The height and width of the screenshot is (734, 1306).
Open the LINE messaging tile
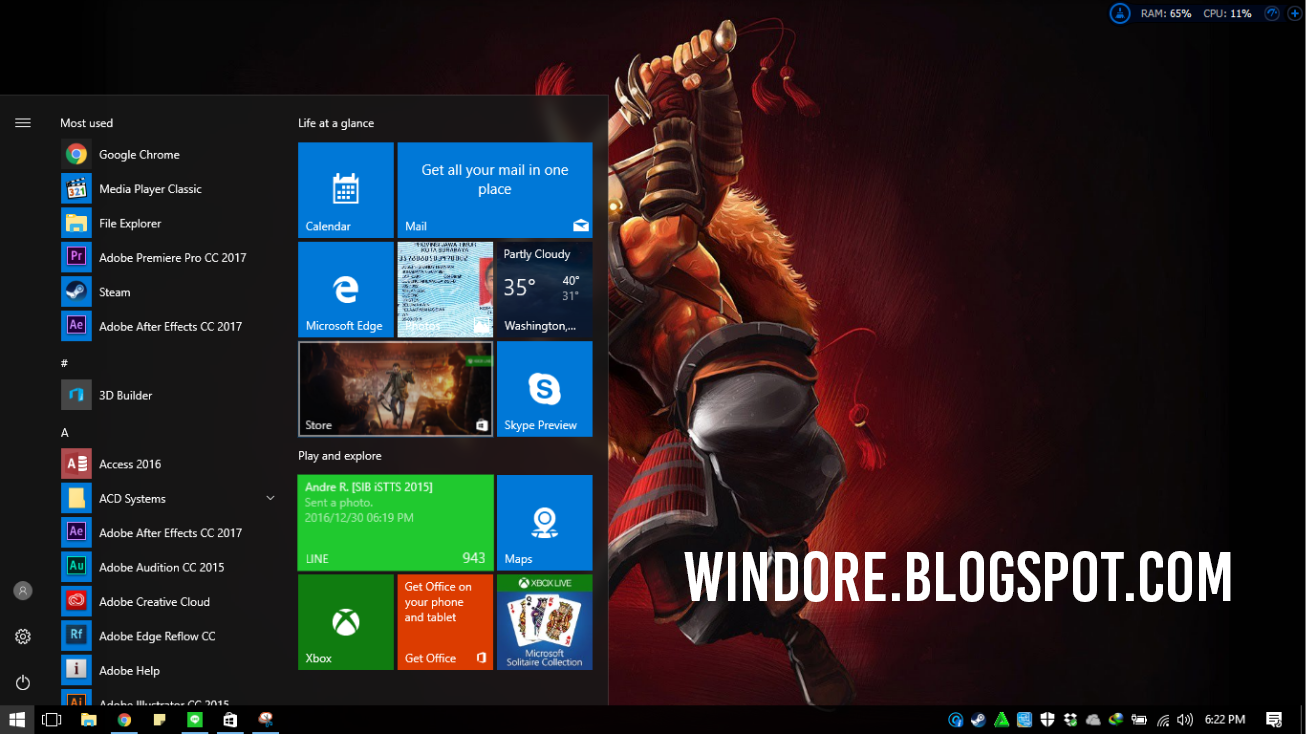(x=396, y=523)
